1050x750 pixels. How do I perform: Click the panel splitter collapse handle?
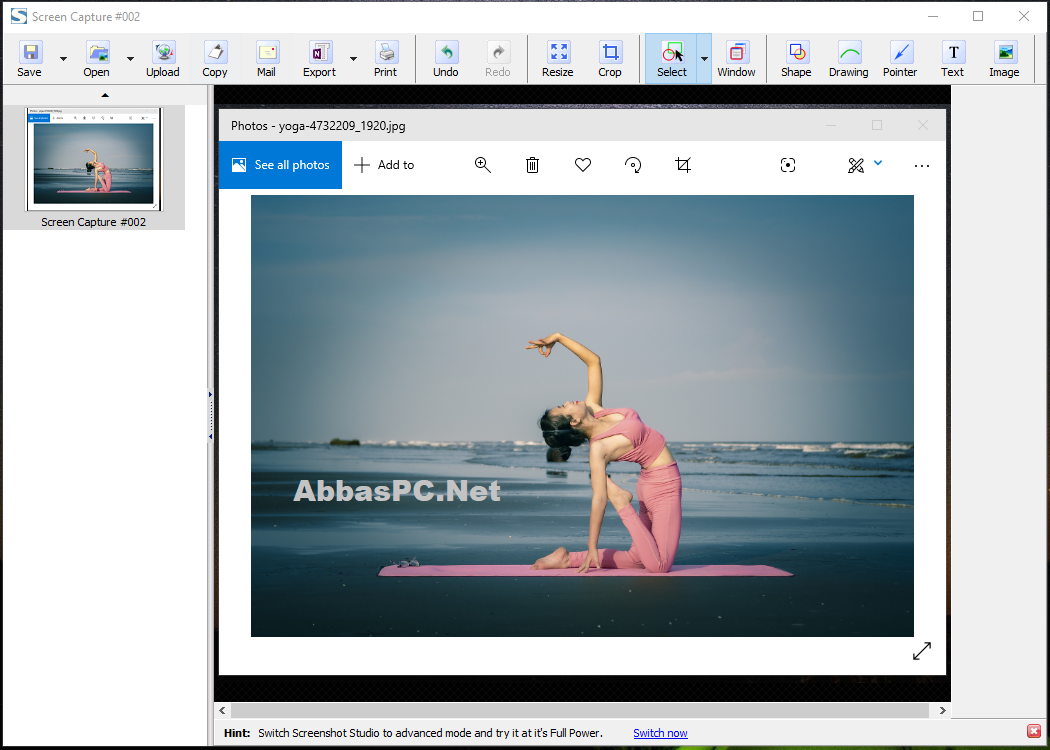point(210,416)
